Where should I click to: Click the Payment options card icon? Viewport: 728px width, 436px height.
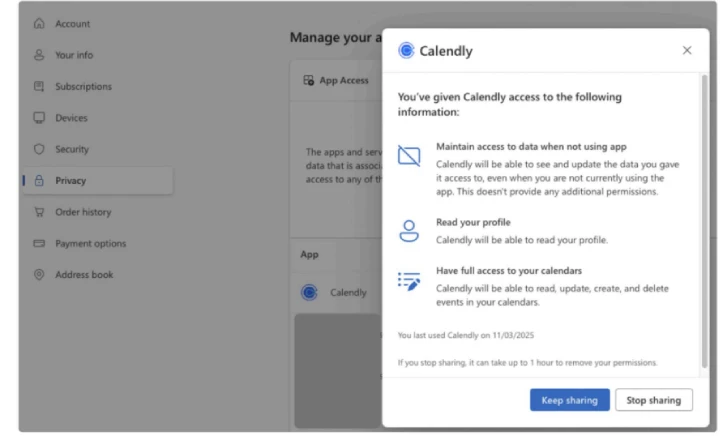pyautogui.click(x=39, y=243)
